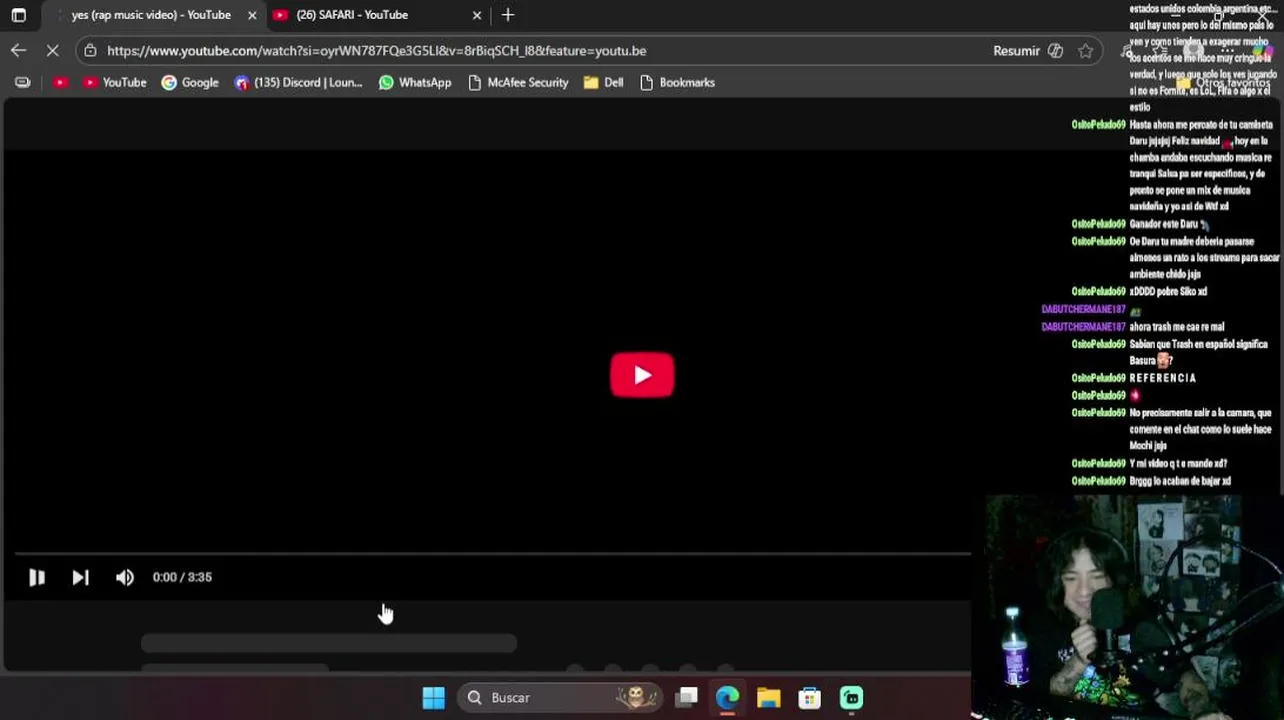Close the SAFARI YouTube tab
This screenshot has height=720, width=1284.
pyautogui.click(x=477, y=15)
